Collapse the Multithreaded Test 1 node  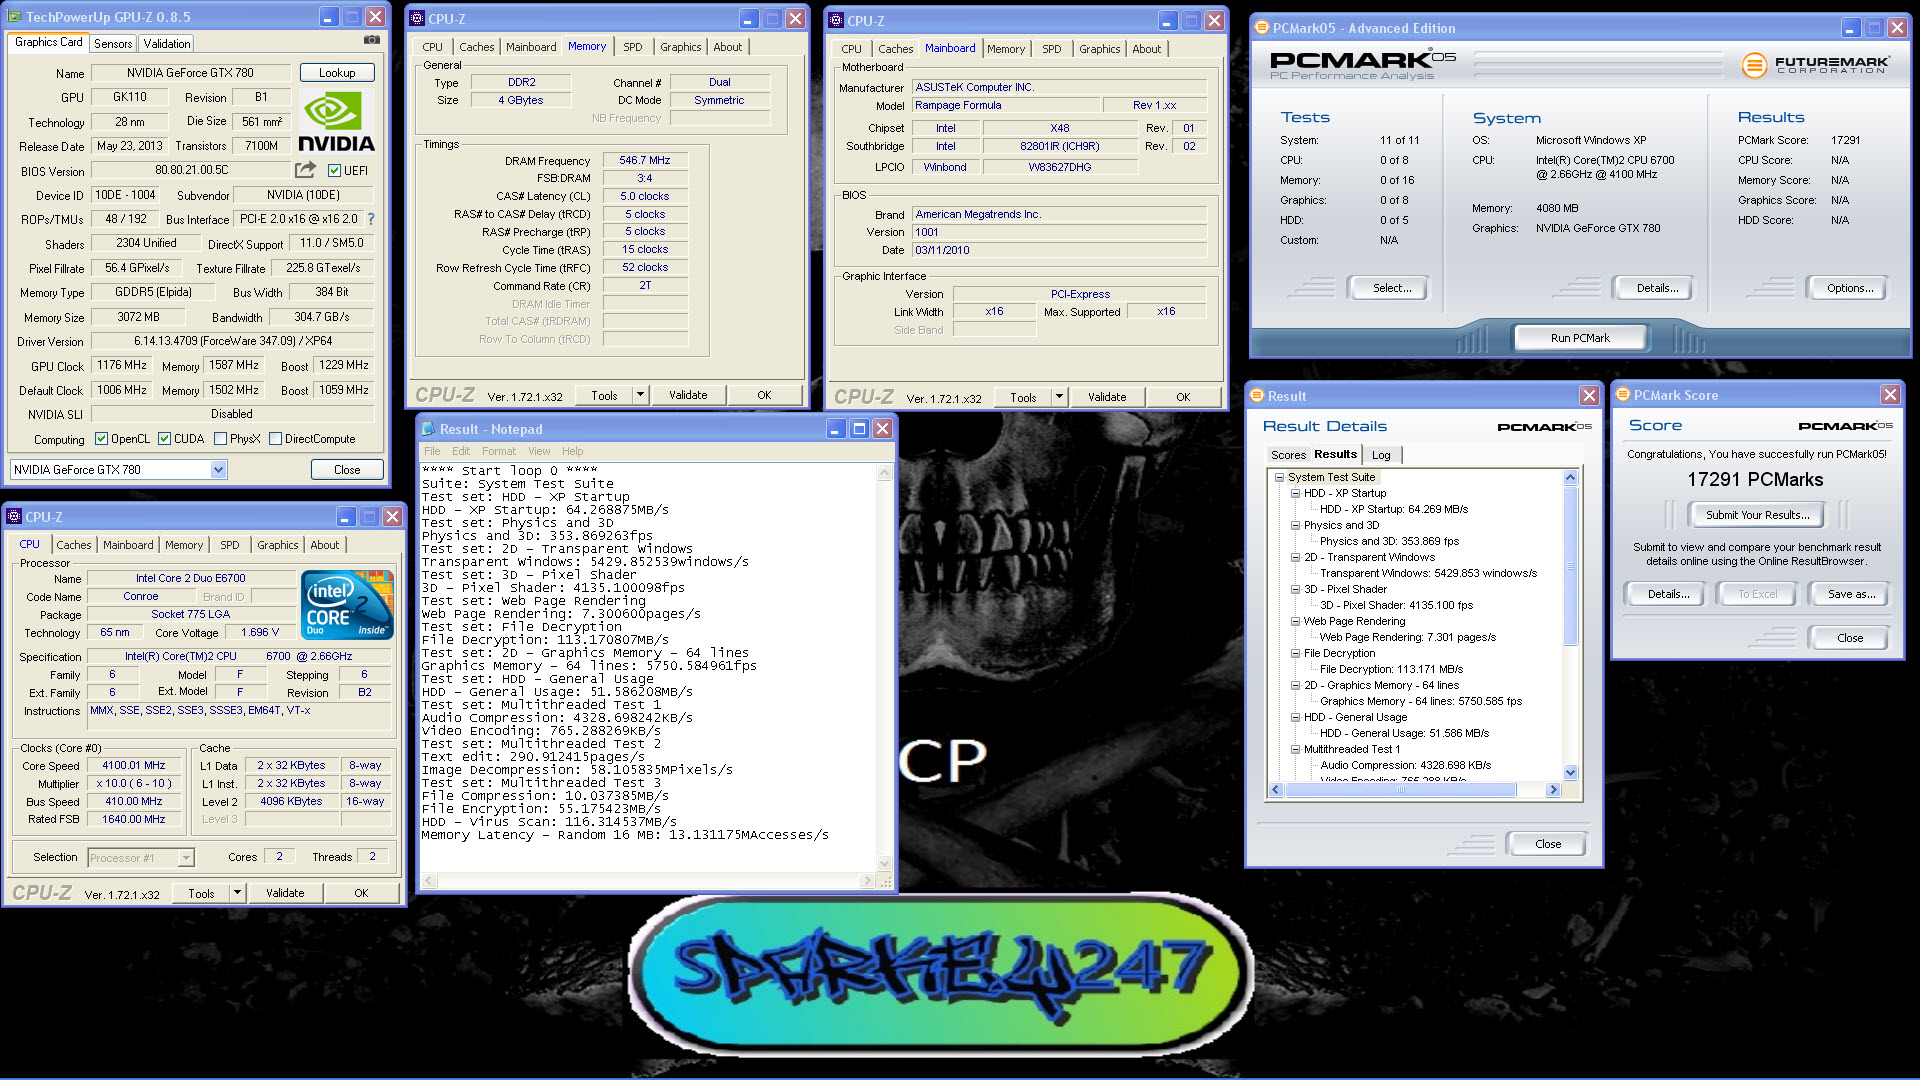click(x=1295, y=750)
